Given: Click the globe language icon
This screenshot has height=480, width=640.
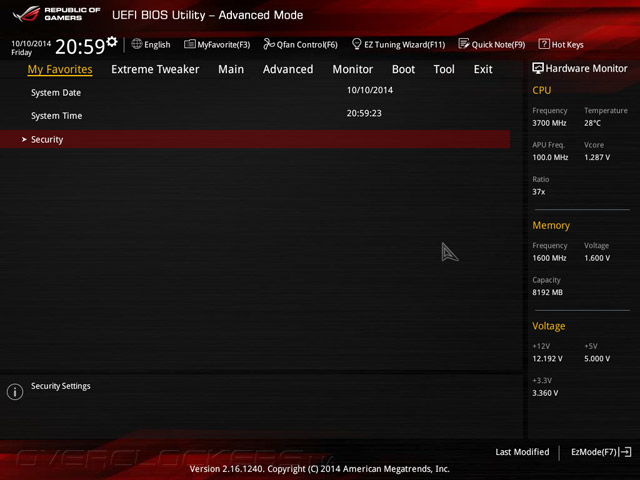Looking at the screenshot, I should [137, 44].
